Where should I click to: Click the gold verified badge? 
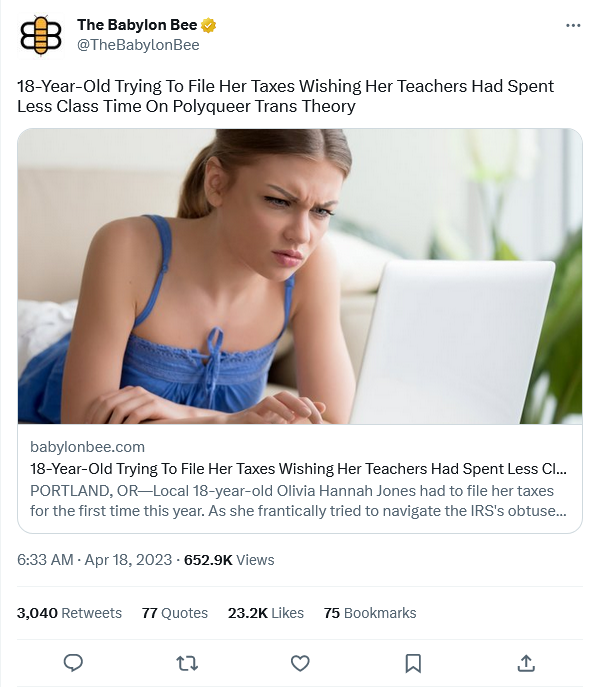(209, 25)
